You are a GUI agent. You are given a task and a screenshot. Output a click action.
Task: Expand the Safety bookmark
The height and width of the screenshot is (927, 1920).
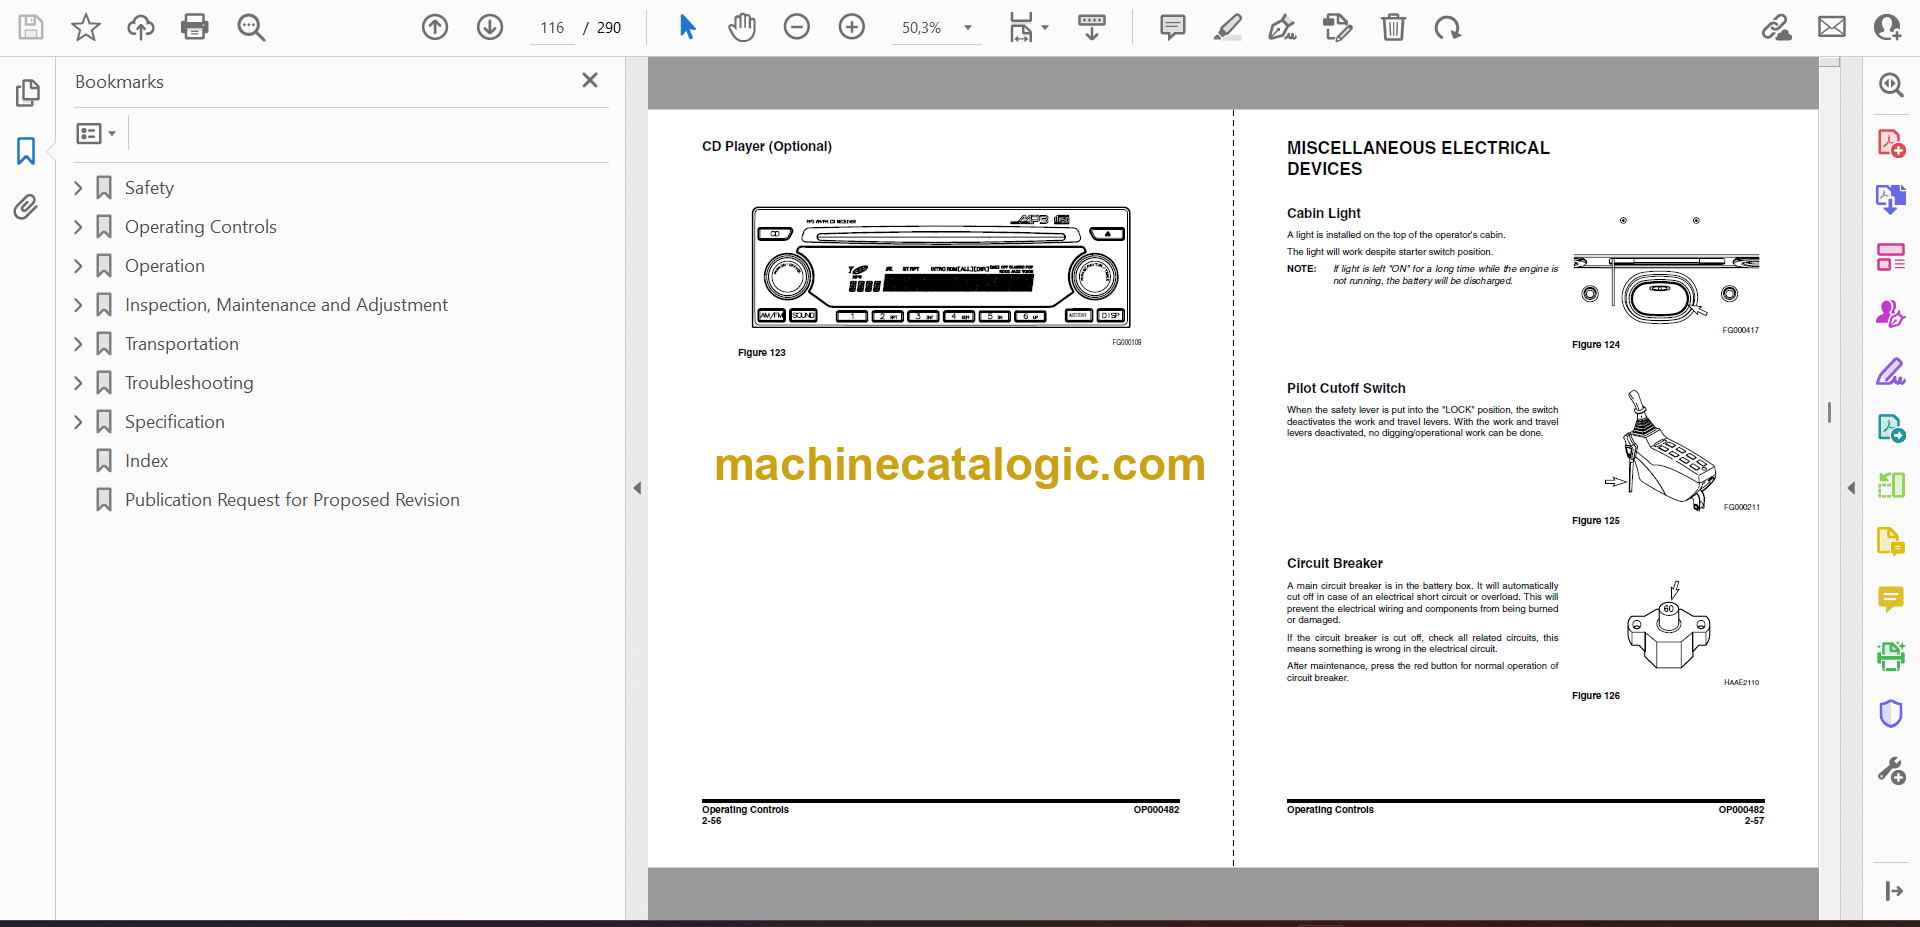pyautogui.click(x=78, y=188)
